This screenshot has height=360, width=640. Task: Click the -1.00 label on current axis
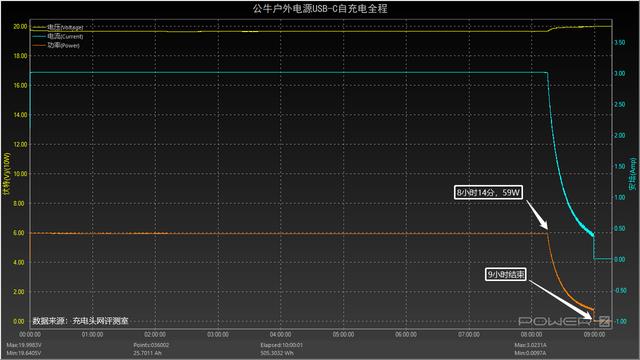[x=620, y=322]
